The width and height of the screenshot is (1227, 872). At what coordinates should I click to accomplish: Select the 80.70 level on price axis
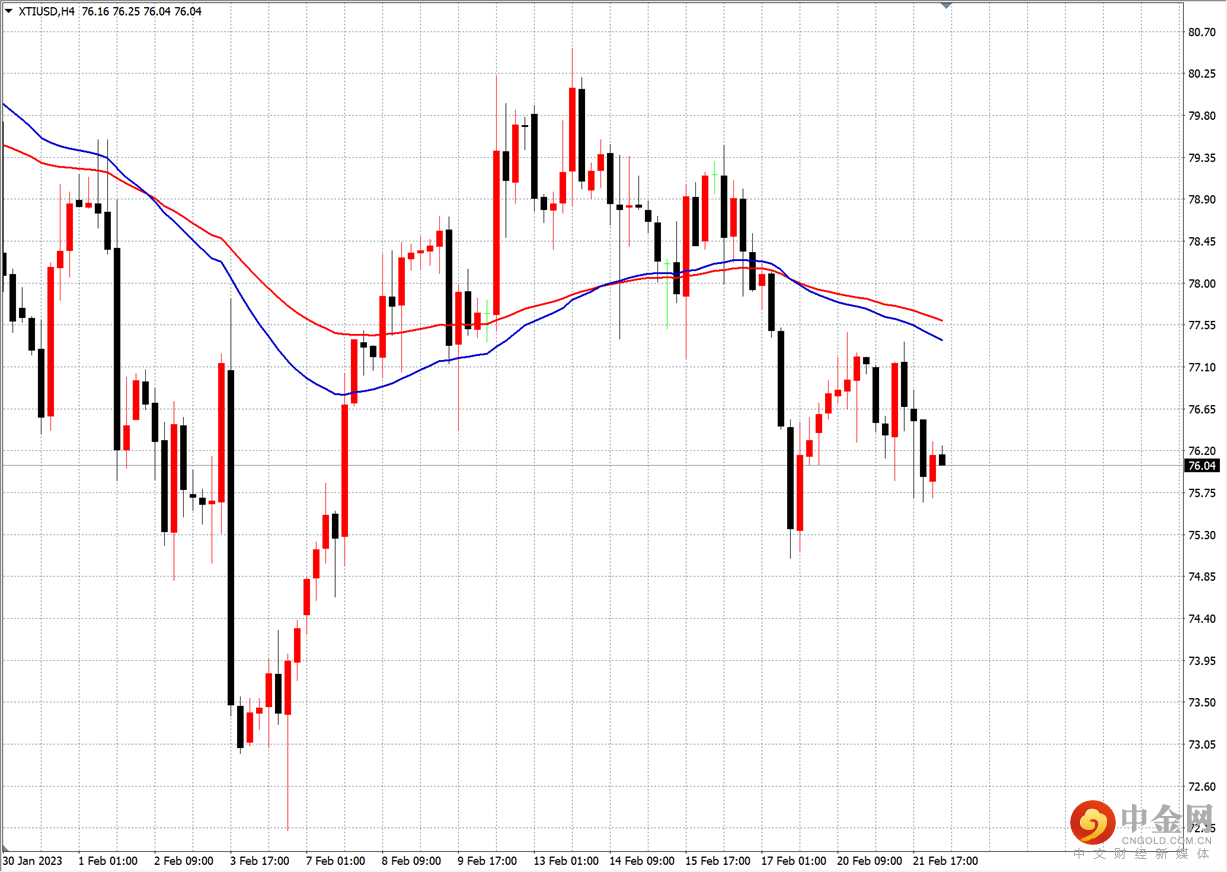(1201, 32)
